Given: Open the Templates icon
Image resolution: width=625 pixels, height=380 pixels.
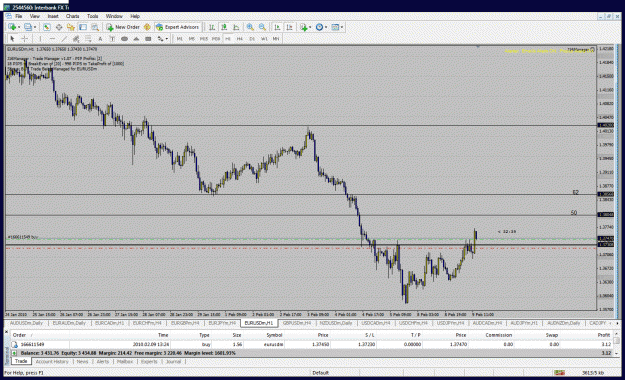Looking at the screenshot, I should pos(335,27).
